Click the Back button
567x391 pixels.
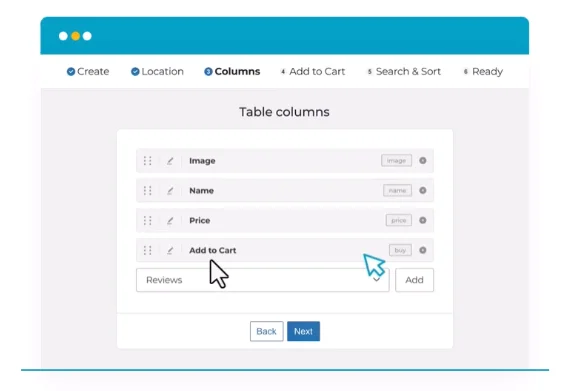click(267, 331)
